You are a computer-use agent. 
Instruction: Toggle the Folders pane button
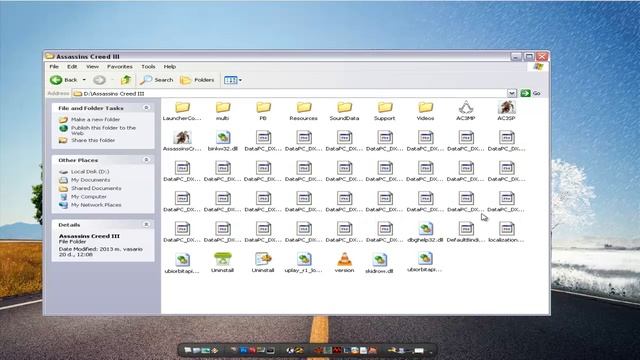point(198,80)
